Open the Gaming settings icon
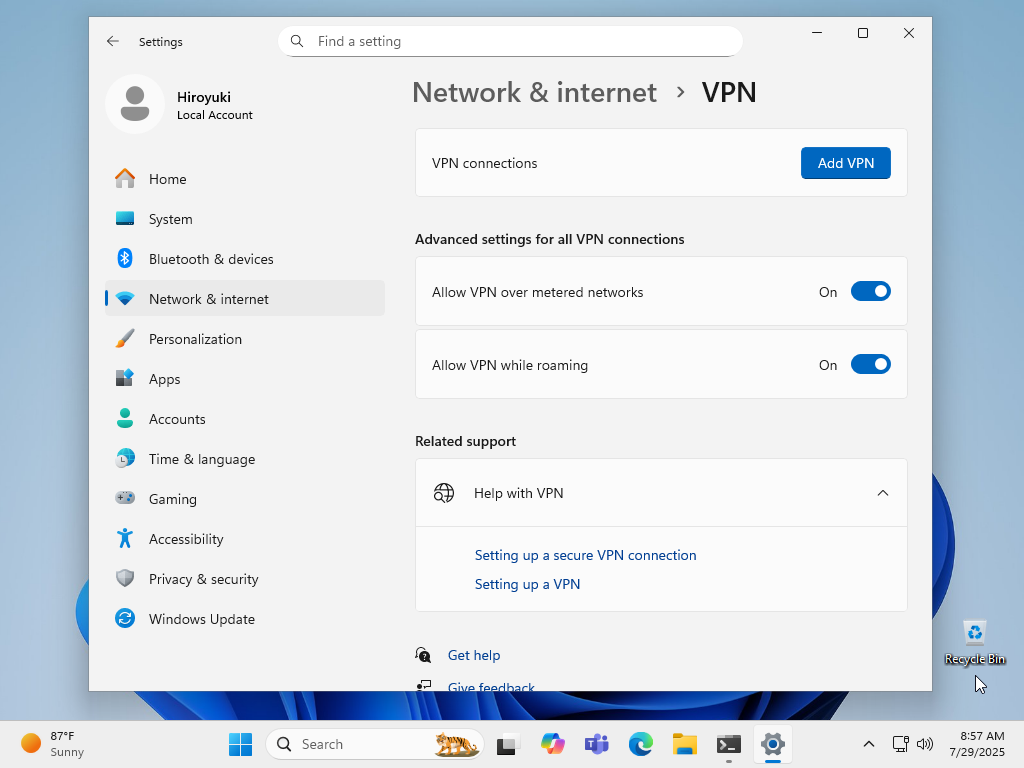Viewport: 1024px width, 768px height. pyautogui.click(x=124, y=498)
